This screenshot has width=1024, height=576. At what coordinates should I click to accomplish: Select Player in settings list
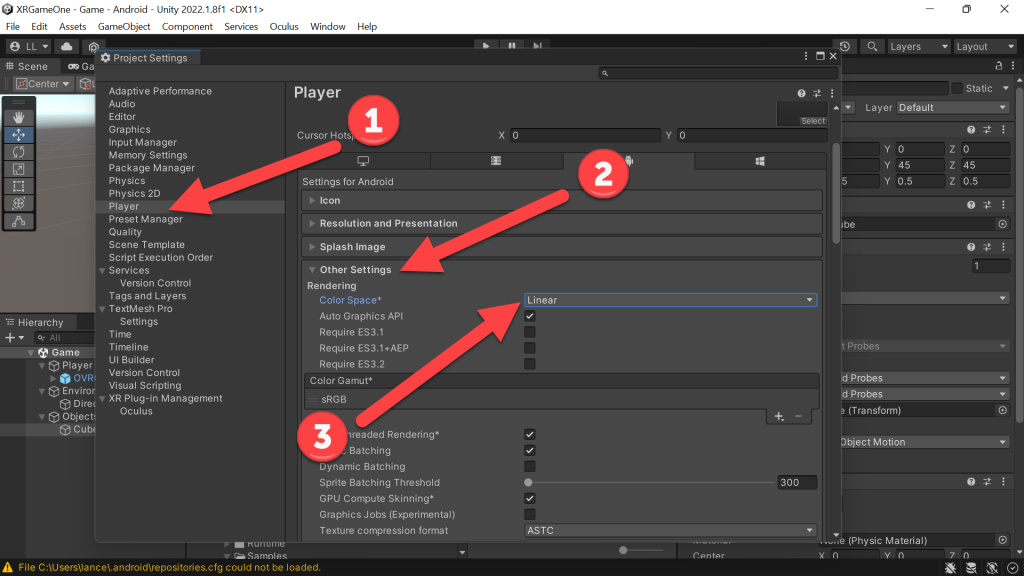coord(123,206)
